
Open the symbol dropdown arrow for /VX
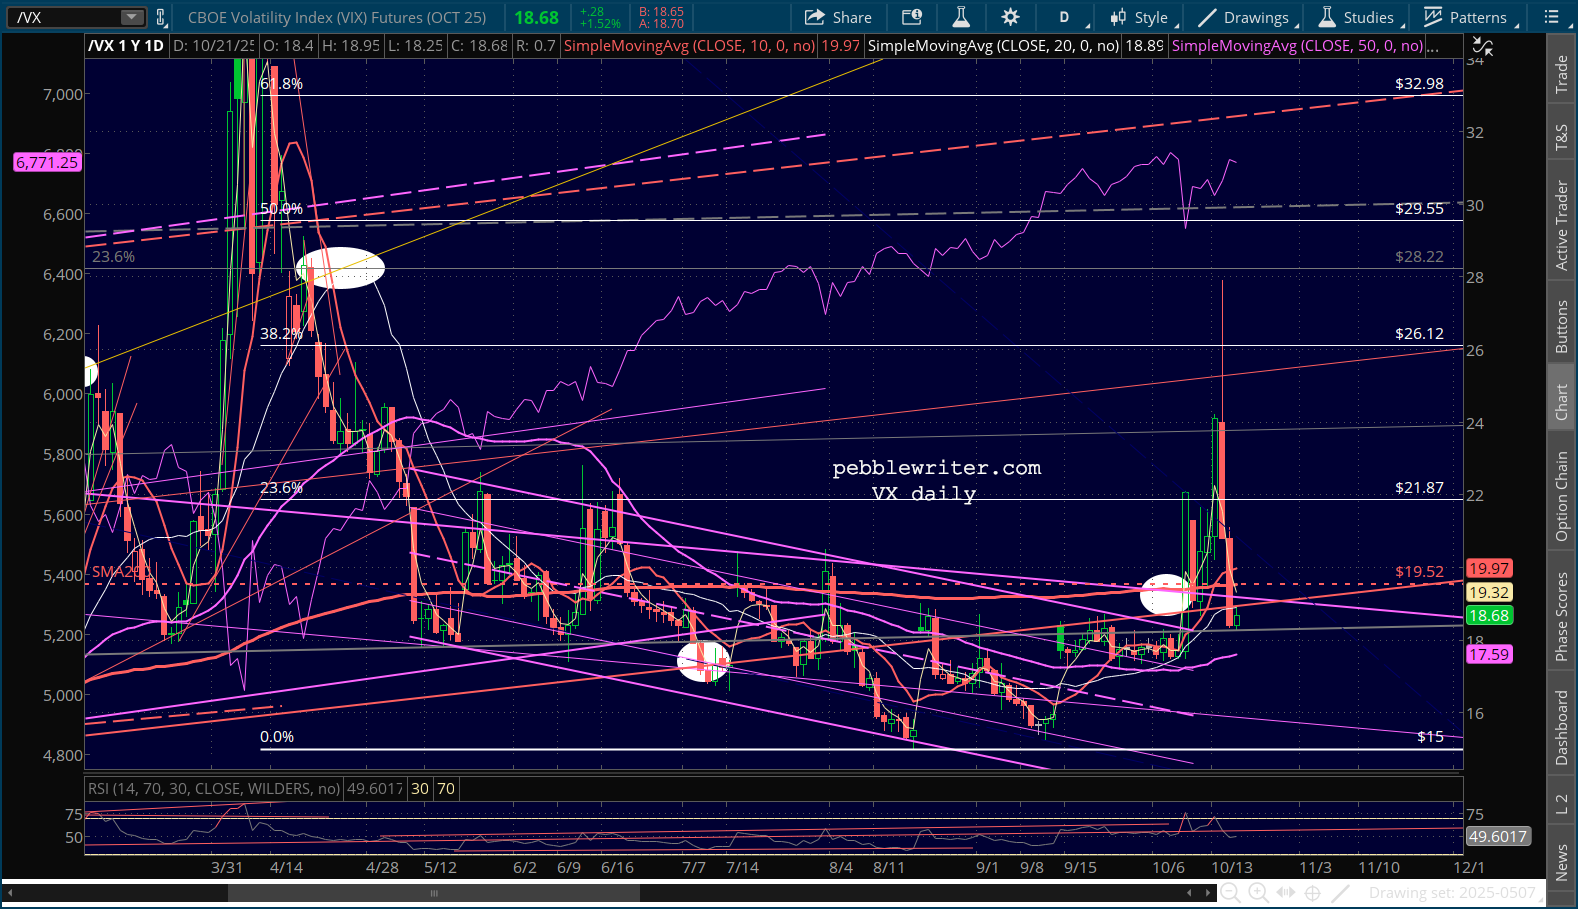132,17
